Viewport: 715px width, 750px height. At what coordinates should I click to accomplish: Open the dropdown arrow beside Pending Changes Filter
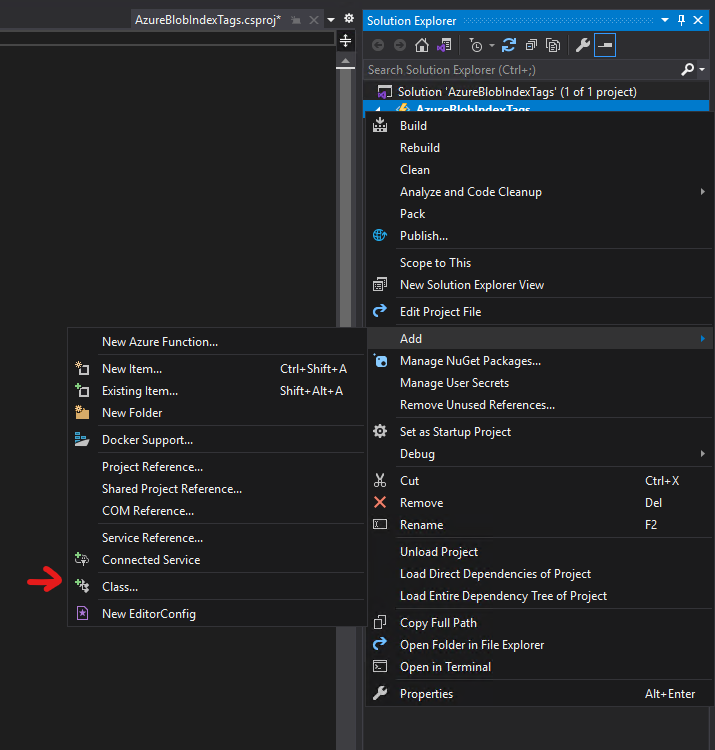(x=492, y=46)
